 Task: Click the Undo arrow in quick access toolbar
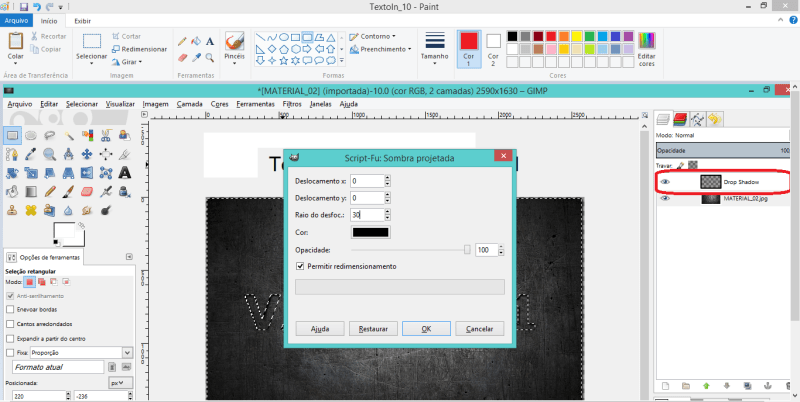[37, 6]
